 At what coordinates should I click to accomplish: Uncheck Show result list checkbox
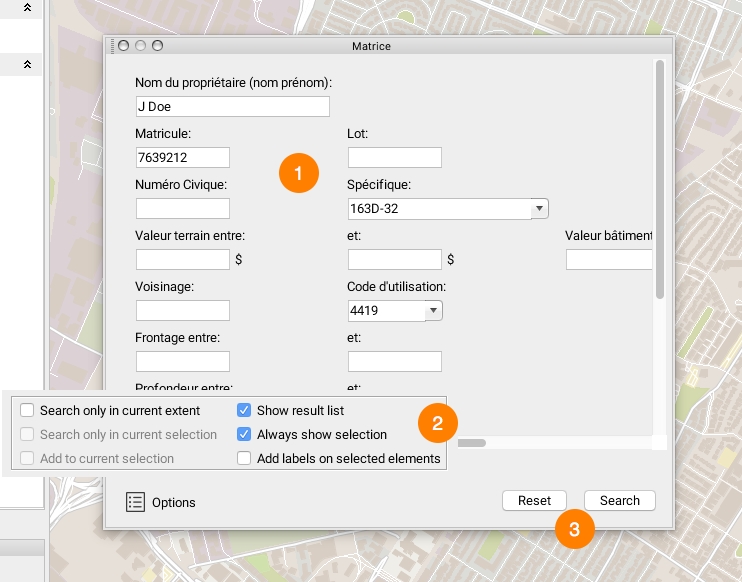coord(244,411)
